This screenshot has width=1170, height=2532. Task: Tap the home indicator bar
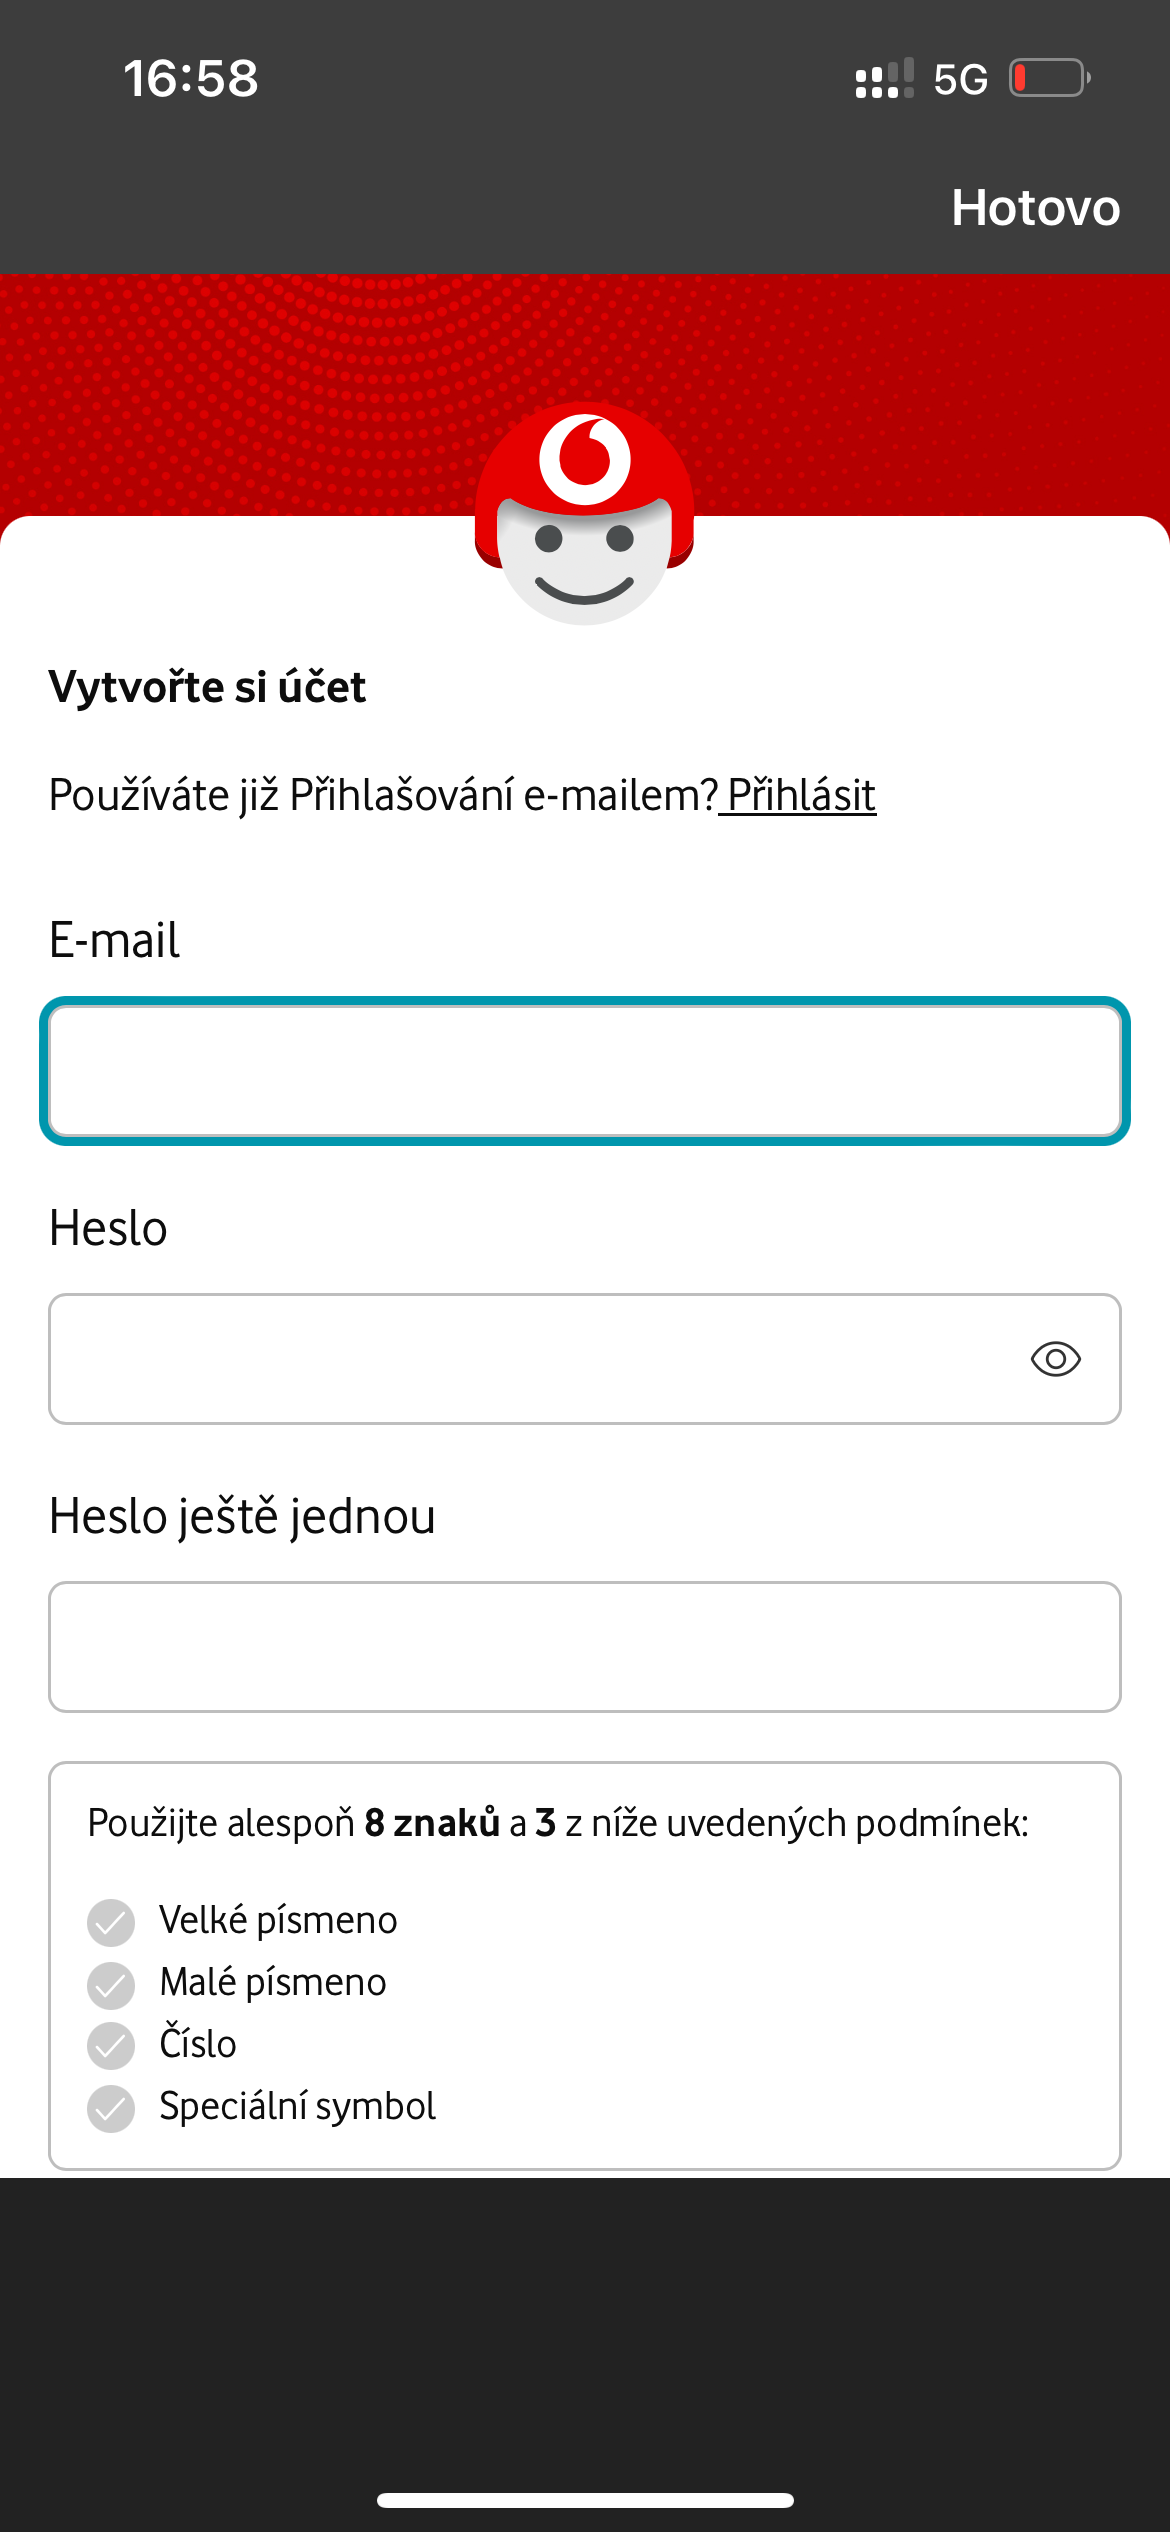pos(585,2500)
